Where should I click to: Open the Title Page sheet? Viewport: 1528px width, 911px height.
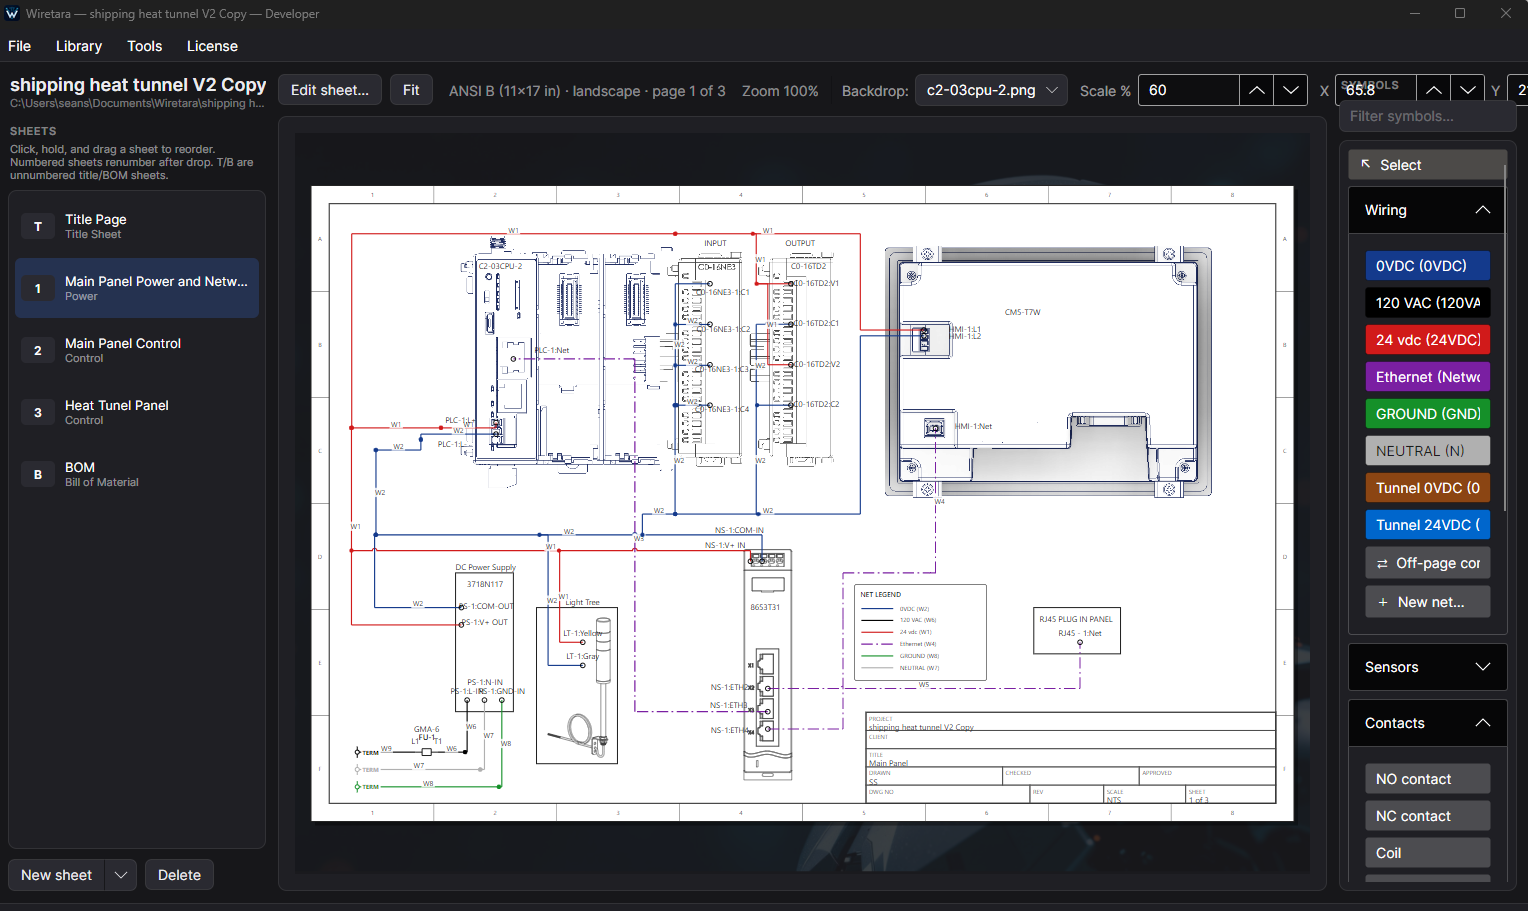coord(137,226)
